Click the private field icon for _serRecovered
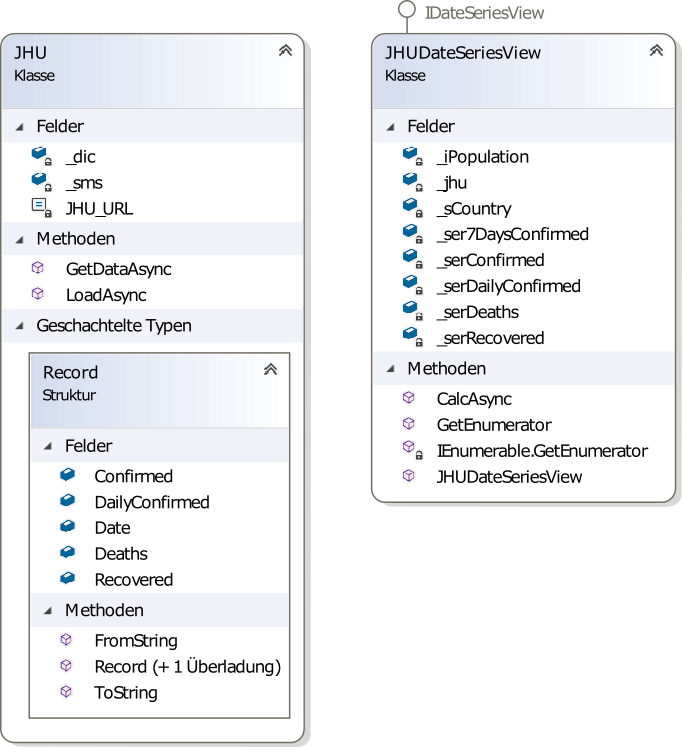The height and width of the screenshot is (747, 682). pyautogui.click(x=412, y=337)
